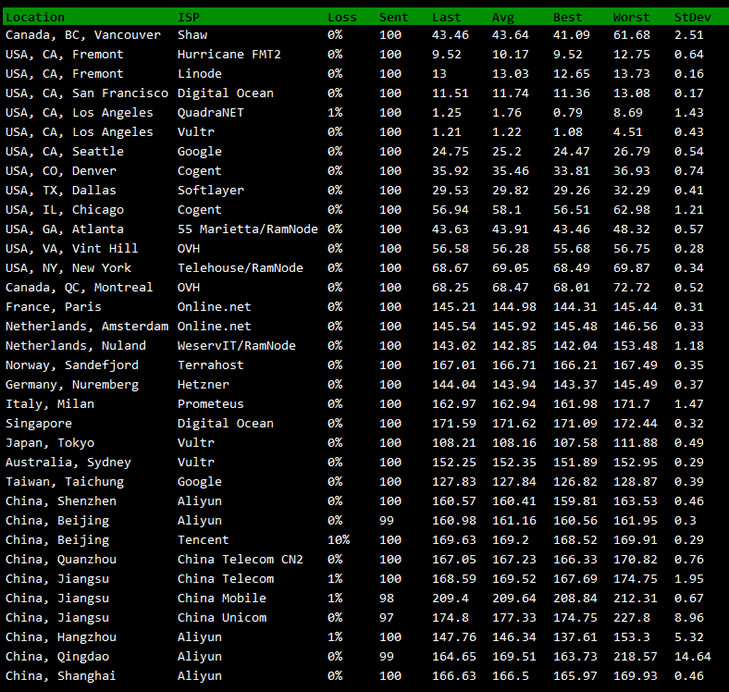The width and height of the screenshot is (729, 692).
Task: Click the 227.8 worst value for China Unicom
Action: coord(631,619)
